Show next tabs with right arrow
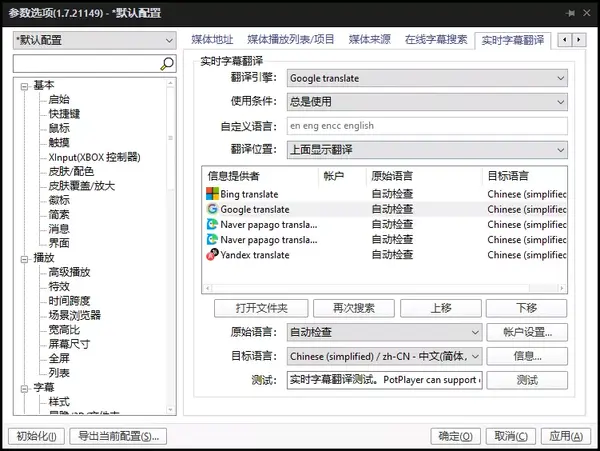The image size is (600, 451). (579, 39)
